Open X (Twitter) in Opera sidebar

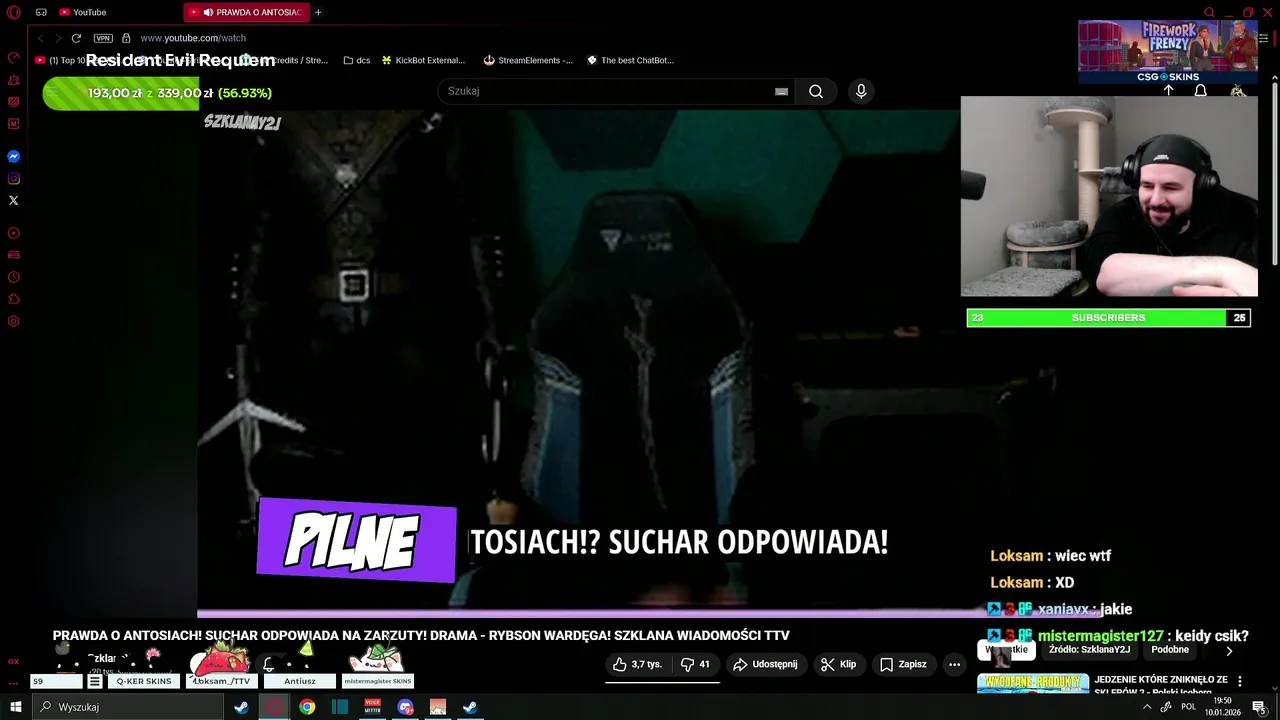[14, 201]
